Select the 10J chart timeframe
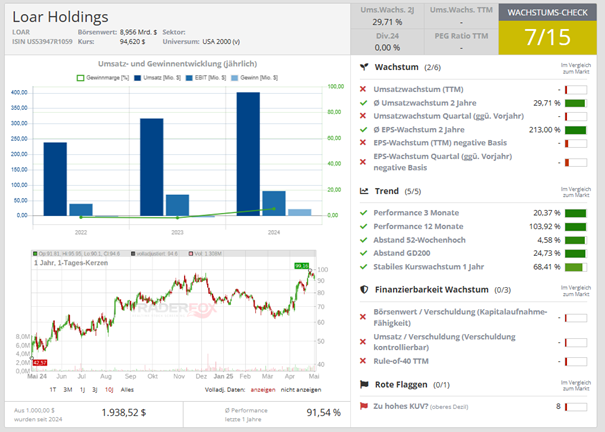This screenshot has height=432, width=605. pos(109,390)
